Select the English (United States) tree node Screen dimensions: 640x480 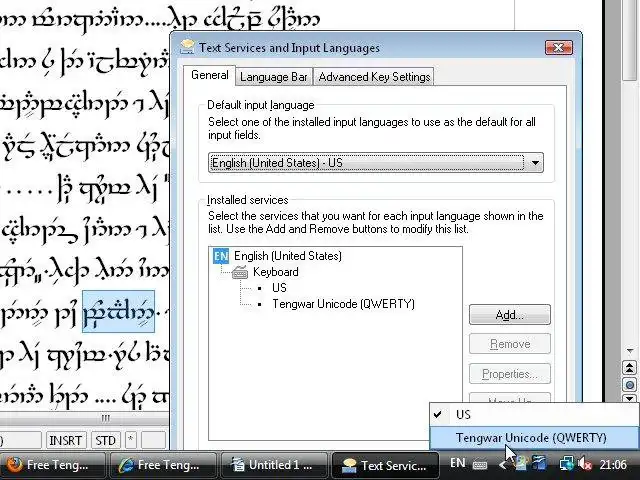coord(288,256)
